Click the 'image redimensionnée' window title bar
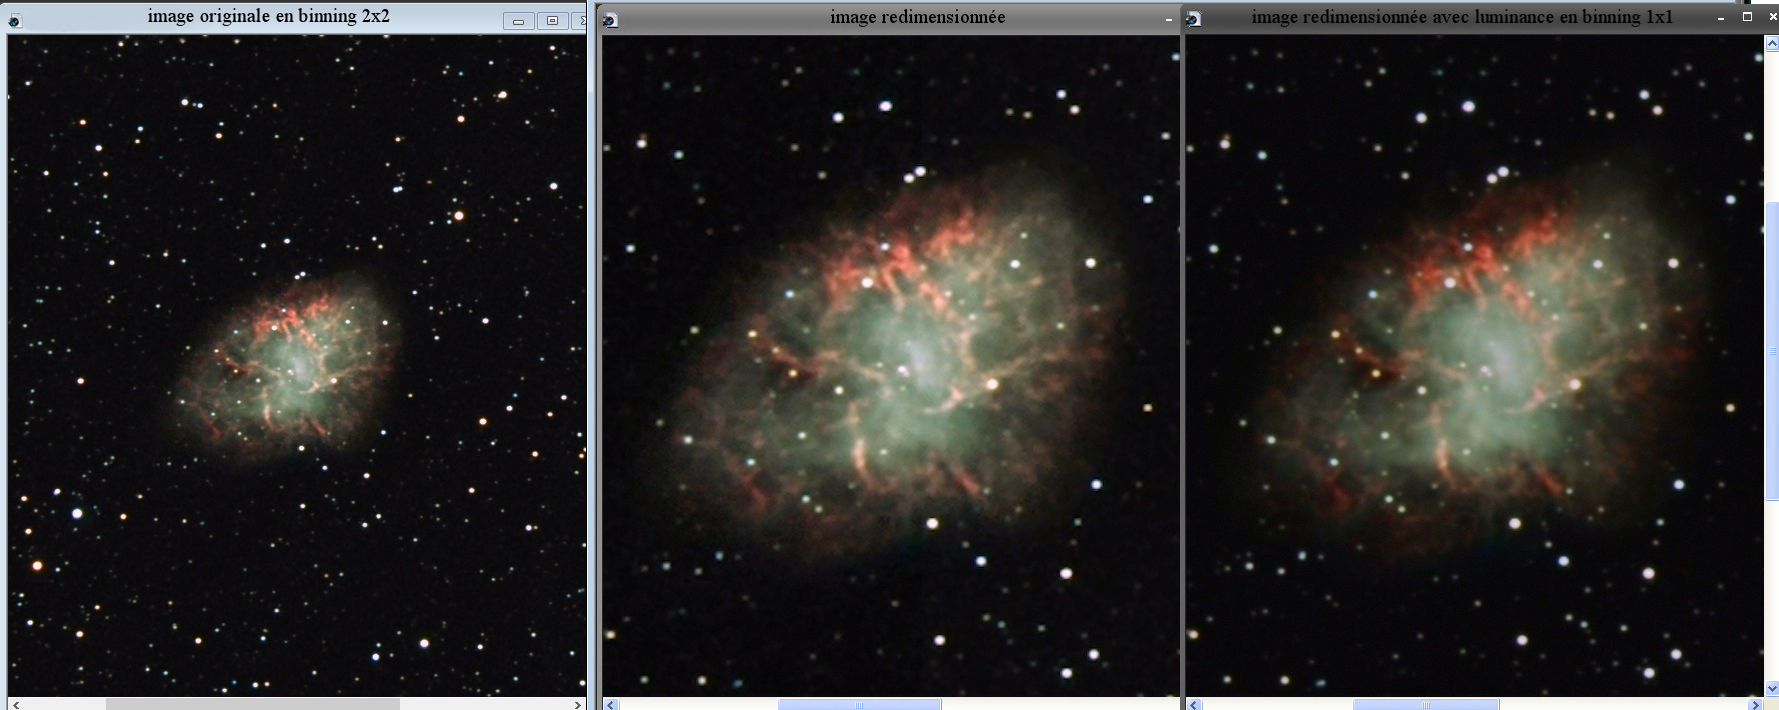Screen dimensions: 1779x710 pyautogui.click(x=917, y=17)
